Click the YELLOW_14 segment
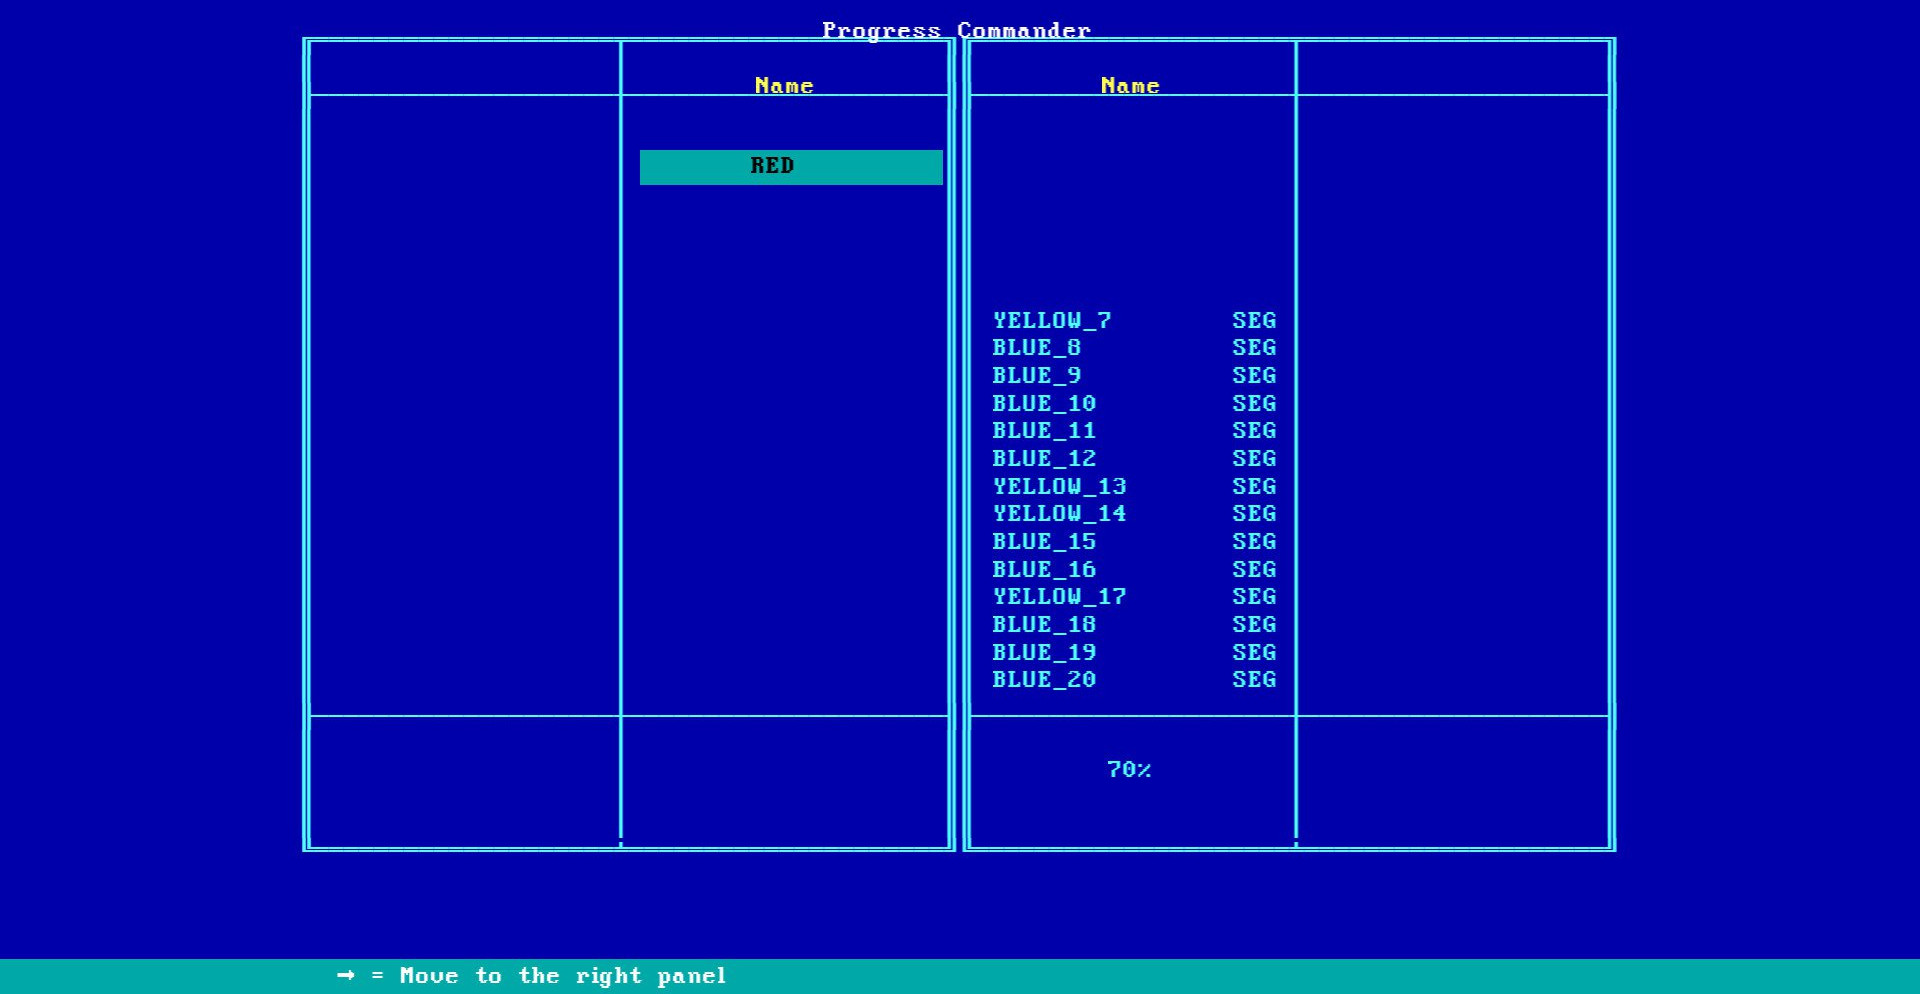Screen dimensions: 1920x994 click(x=1059, y=514)
